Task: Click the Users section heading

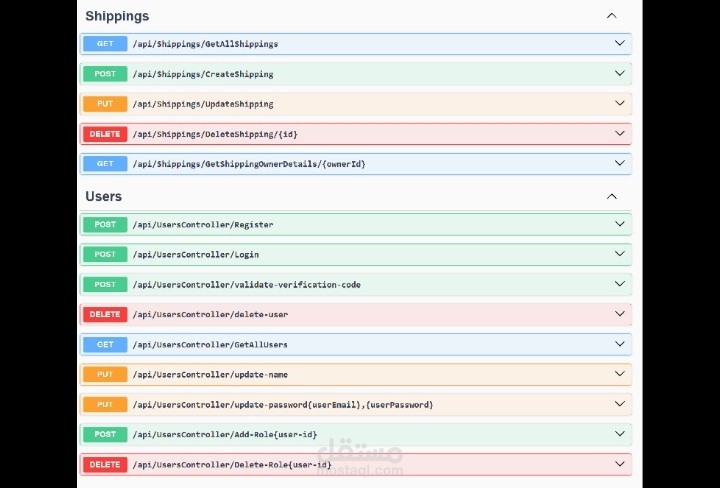Action: [x=103, y=196]
